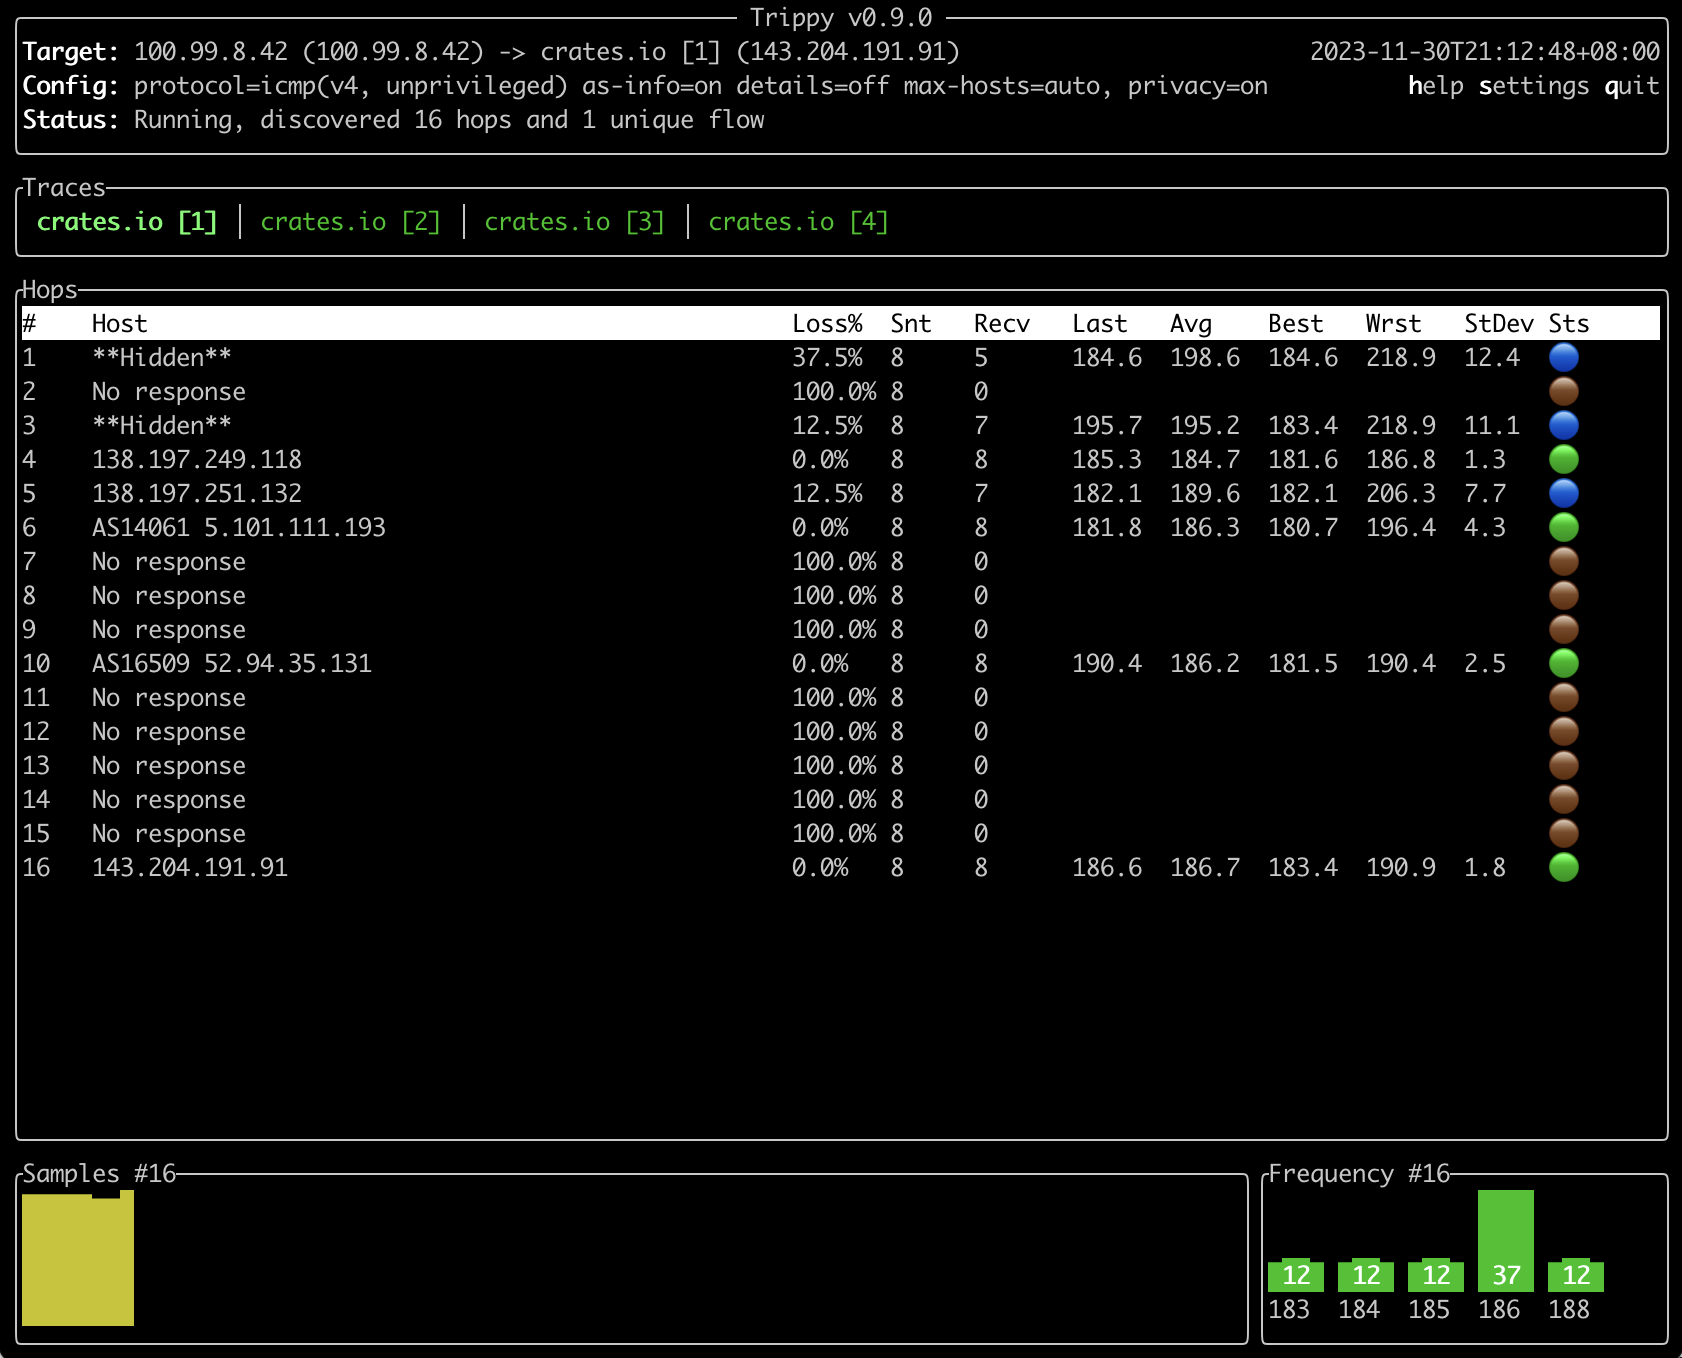
Task: Click brown status dot for hop 9
Action: (x=1564, y=629)
